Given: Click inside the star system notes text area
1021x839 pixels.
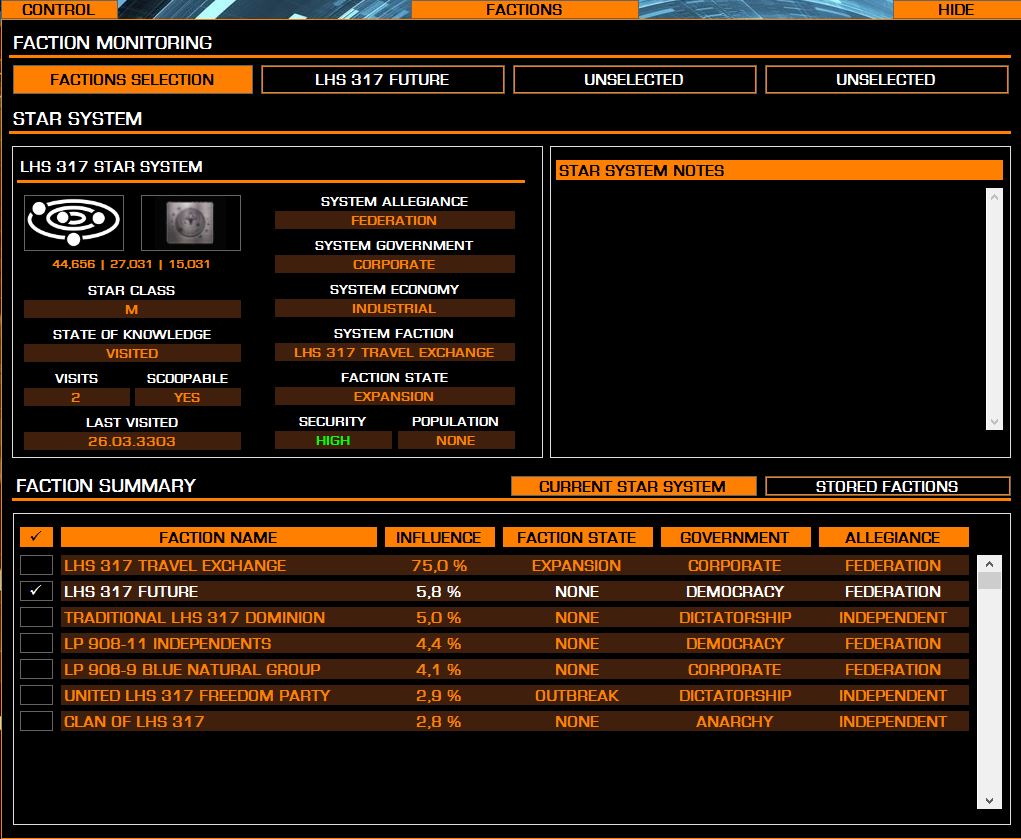Looking at the screenshot, I should click(x=771, y=309).
